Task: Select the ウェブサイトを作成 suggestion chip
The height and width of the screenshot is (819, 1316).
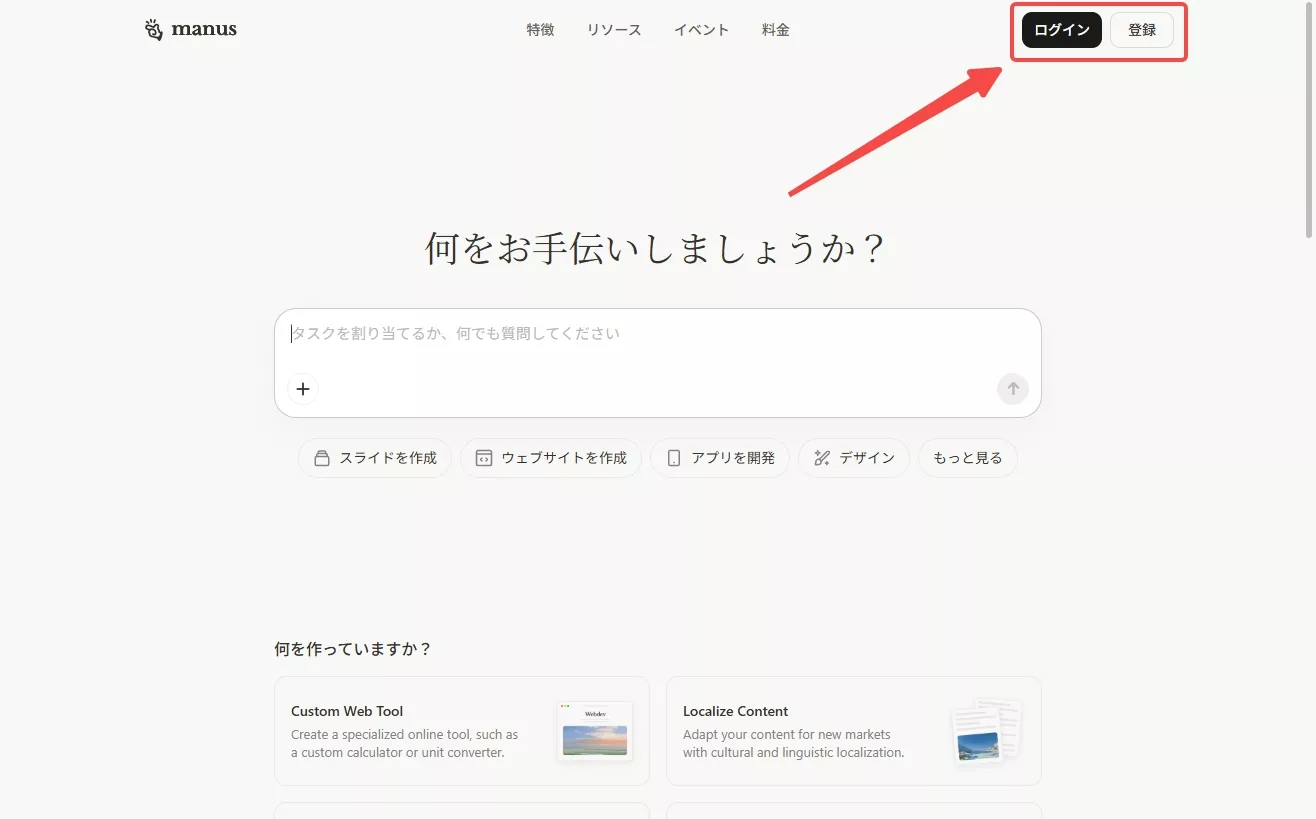Action: [x=551, y=457]
